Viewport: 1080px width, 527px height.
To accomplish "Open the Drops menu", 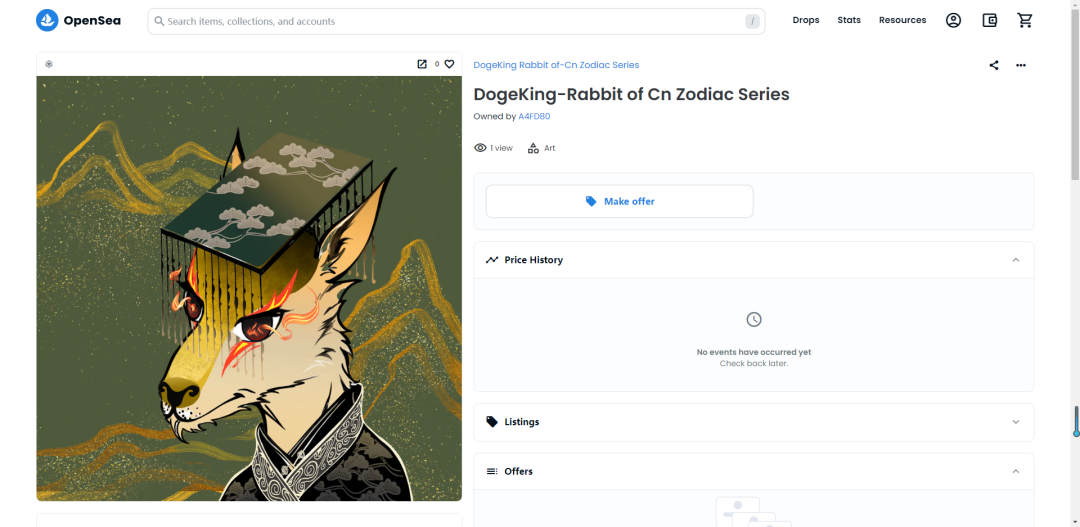I will (x=805, y=20).
